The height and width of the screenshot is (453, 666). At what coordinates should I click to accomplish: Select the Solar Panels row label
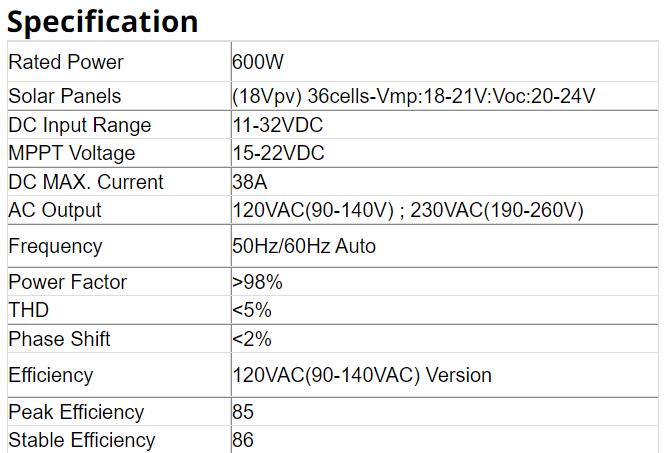click(x=64, y=96)
